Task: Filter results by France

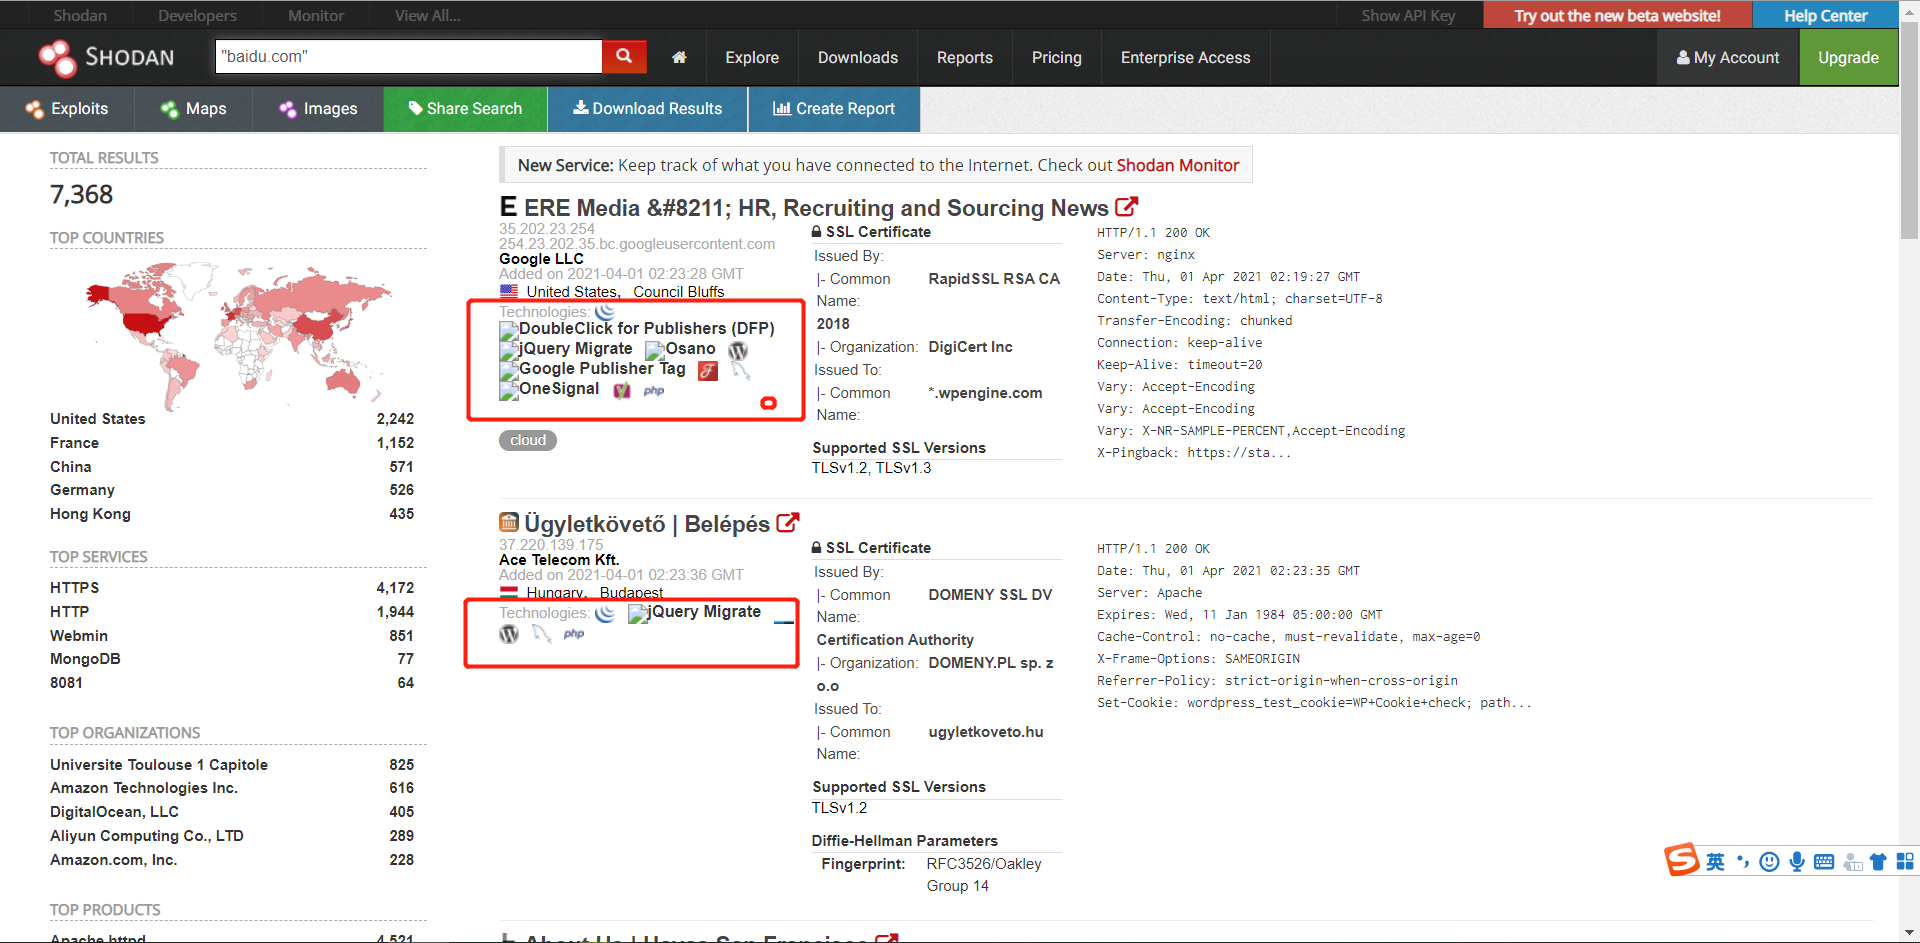Action: coord(74,443)
